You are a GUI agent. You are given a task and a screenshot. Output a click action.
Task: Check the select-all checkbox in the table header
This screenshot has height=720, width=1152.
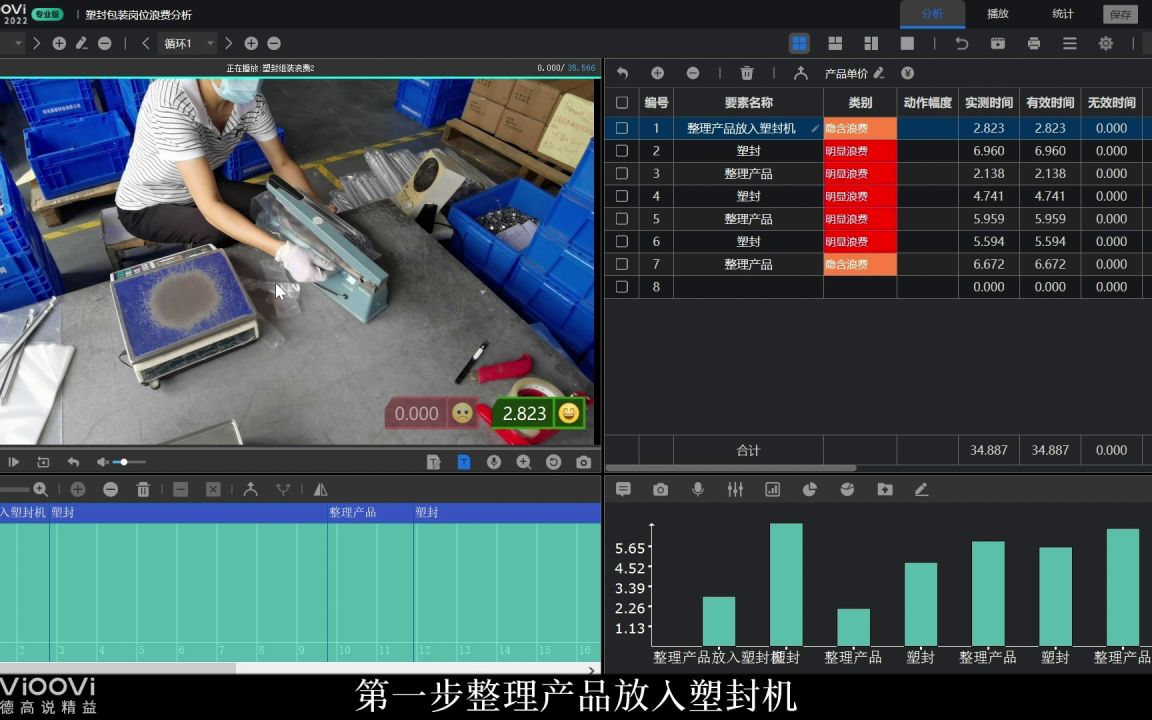point(622,101)
